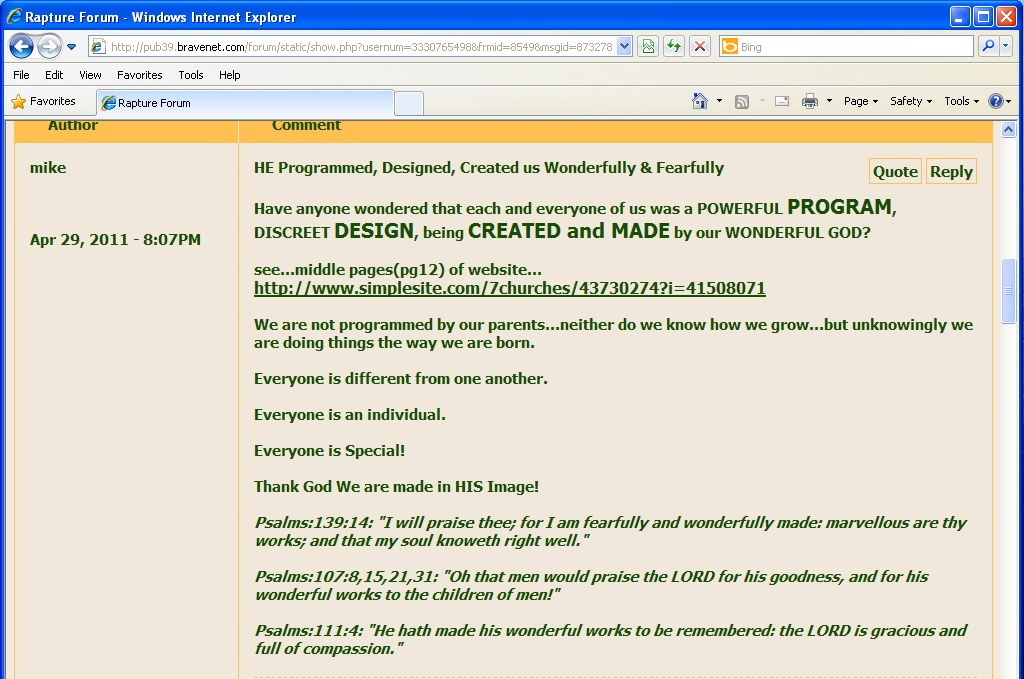The width and height of the screenshot is (1024, 679).
Task: Click author name mike
Action: [x=48, y=168]
